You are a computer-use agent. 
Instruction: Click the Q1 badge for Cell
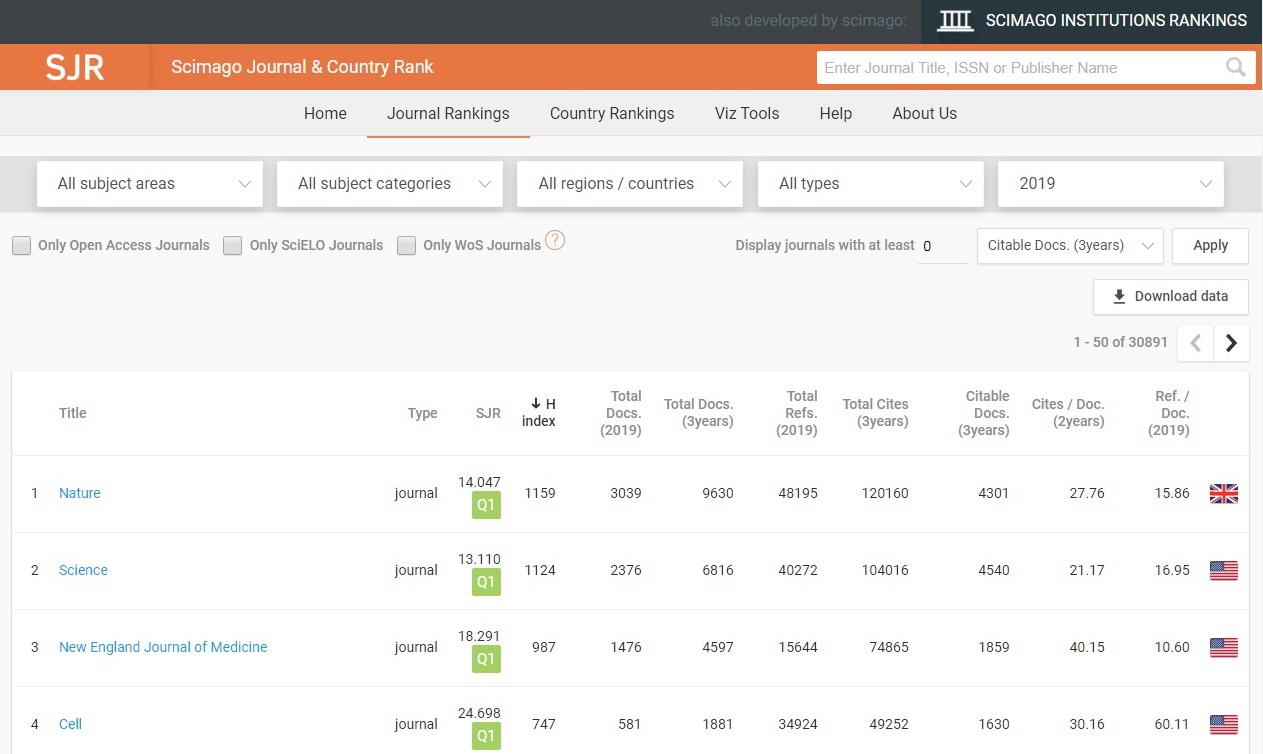pos(486,736)
